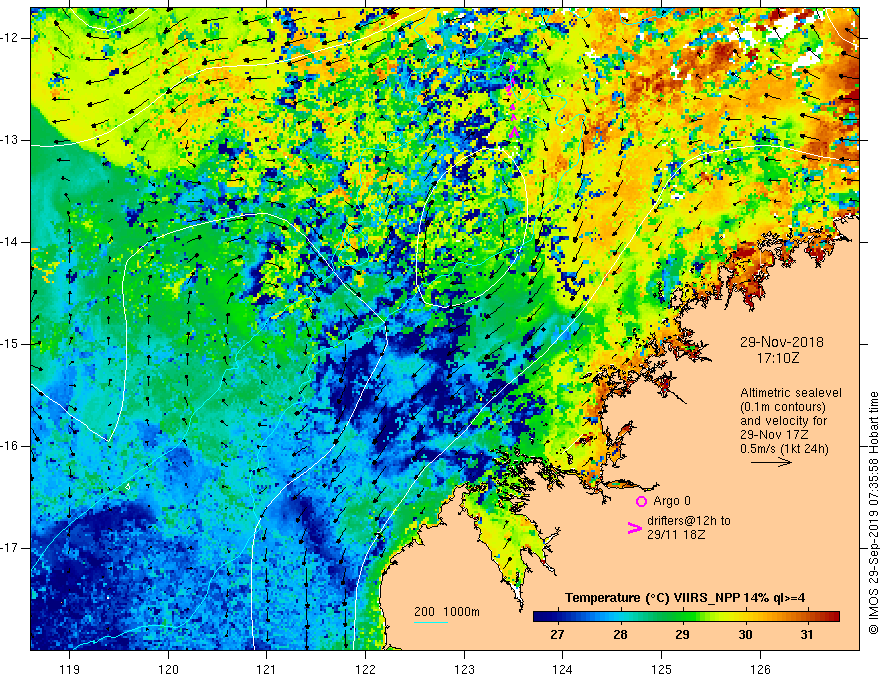Click longitude axis label 122
This screenshot has width=880, height=680.
point(365,669)
